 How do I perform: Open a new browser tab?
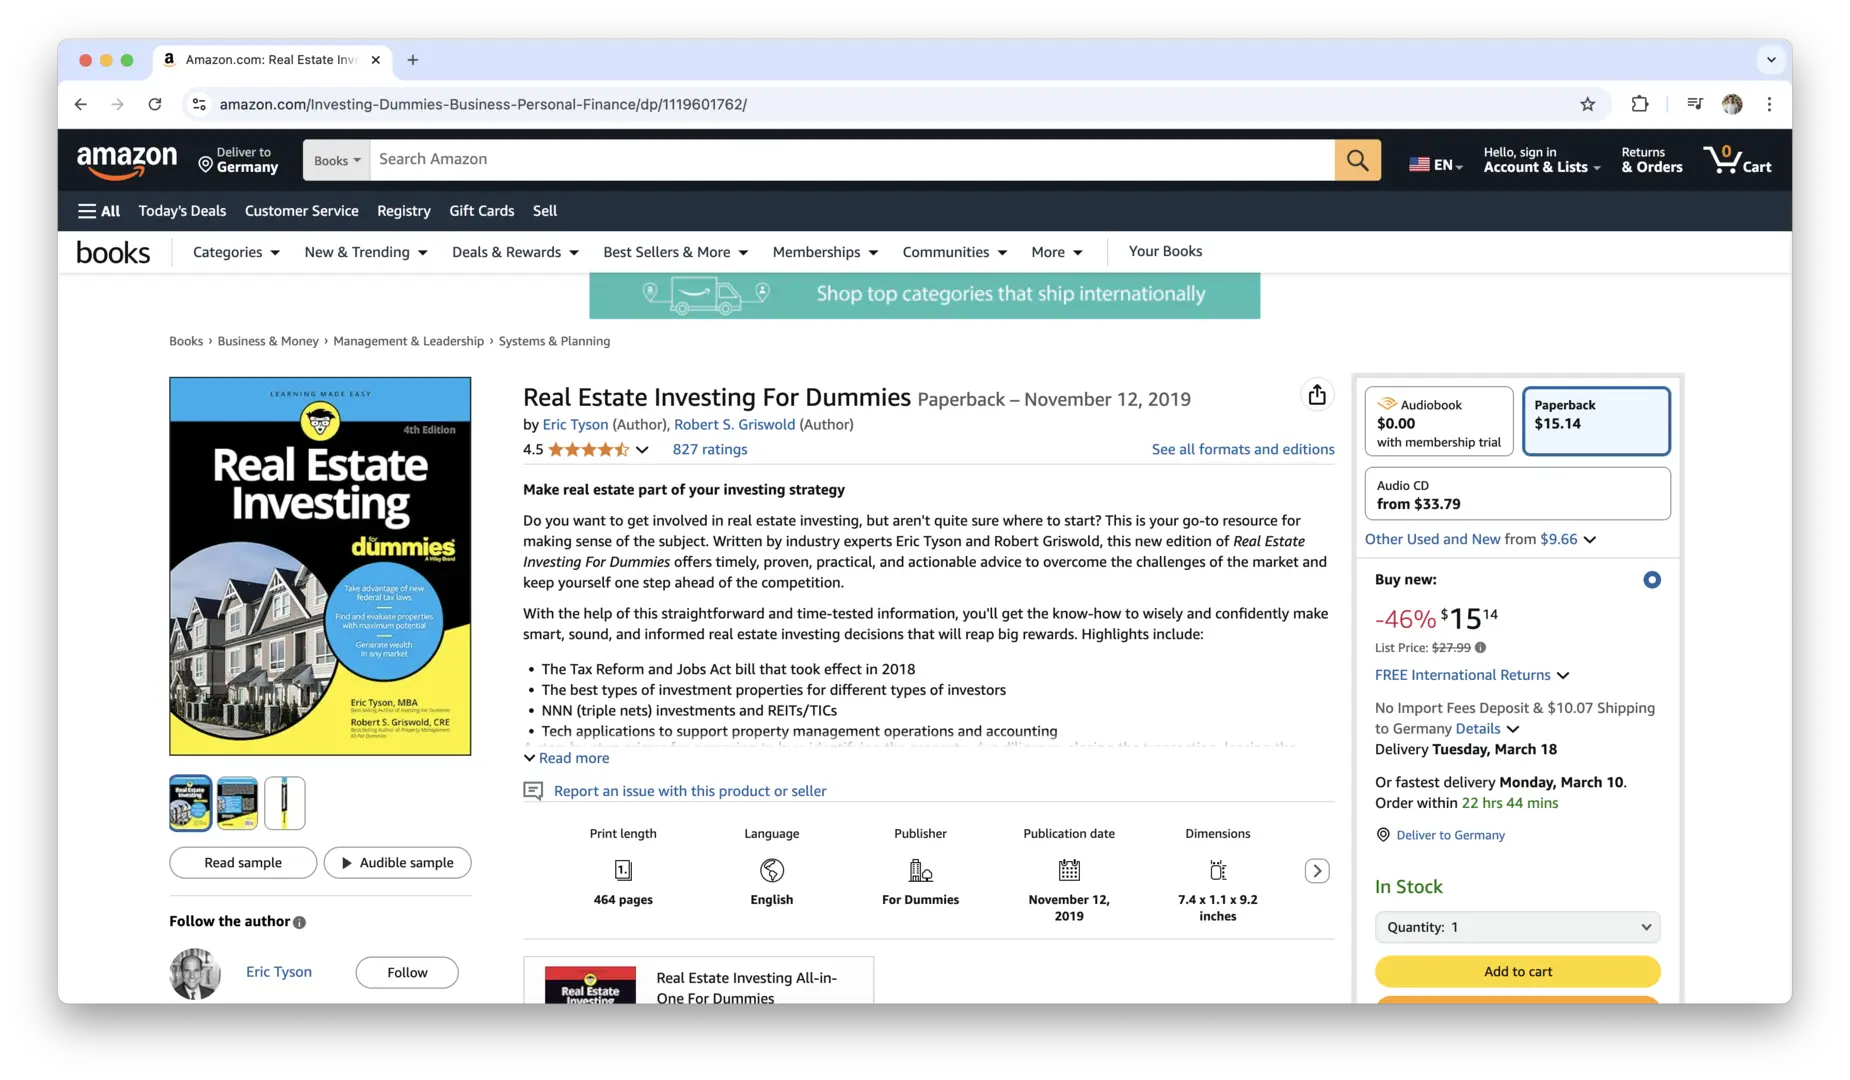(413, 60)
